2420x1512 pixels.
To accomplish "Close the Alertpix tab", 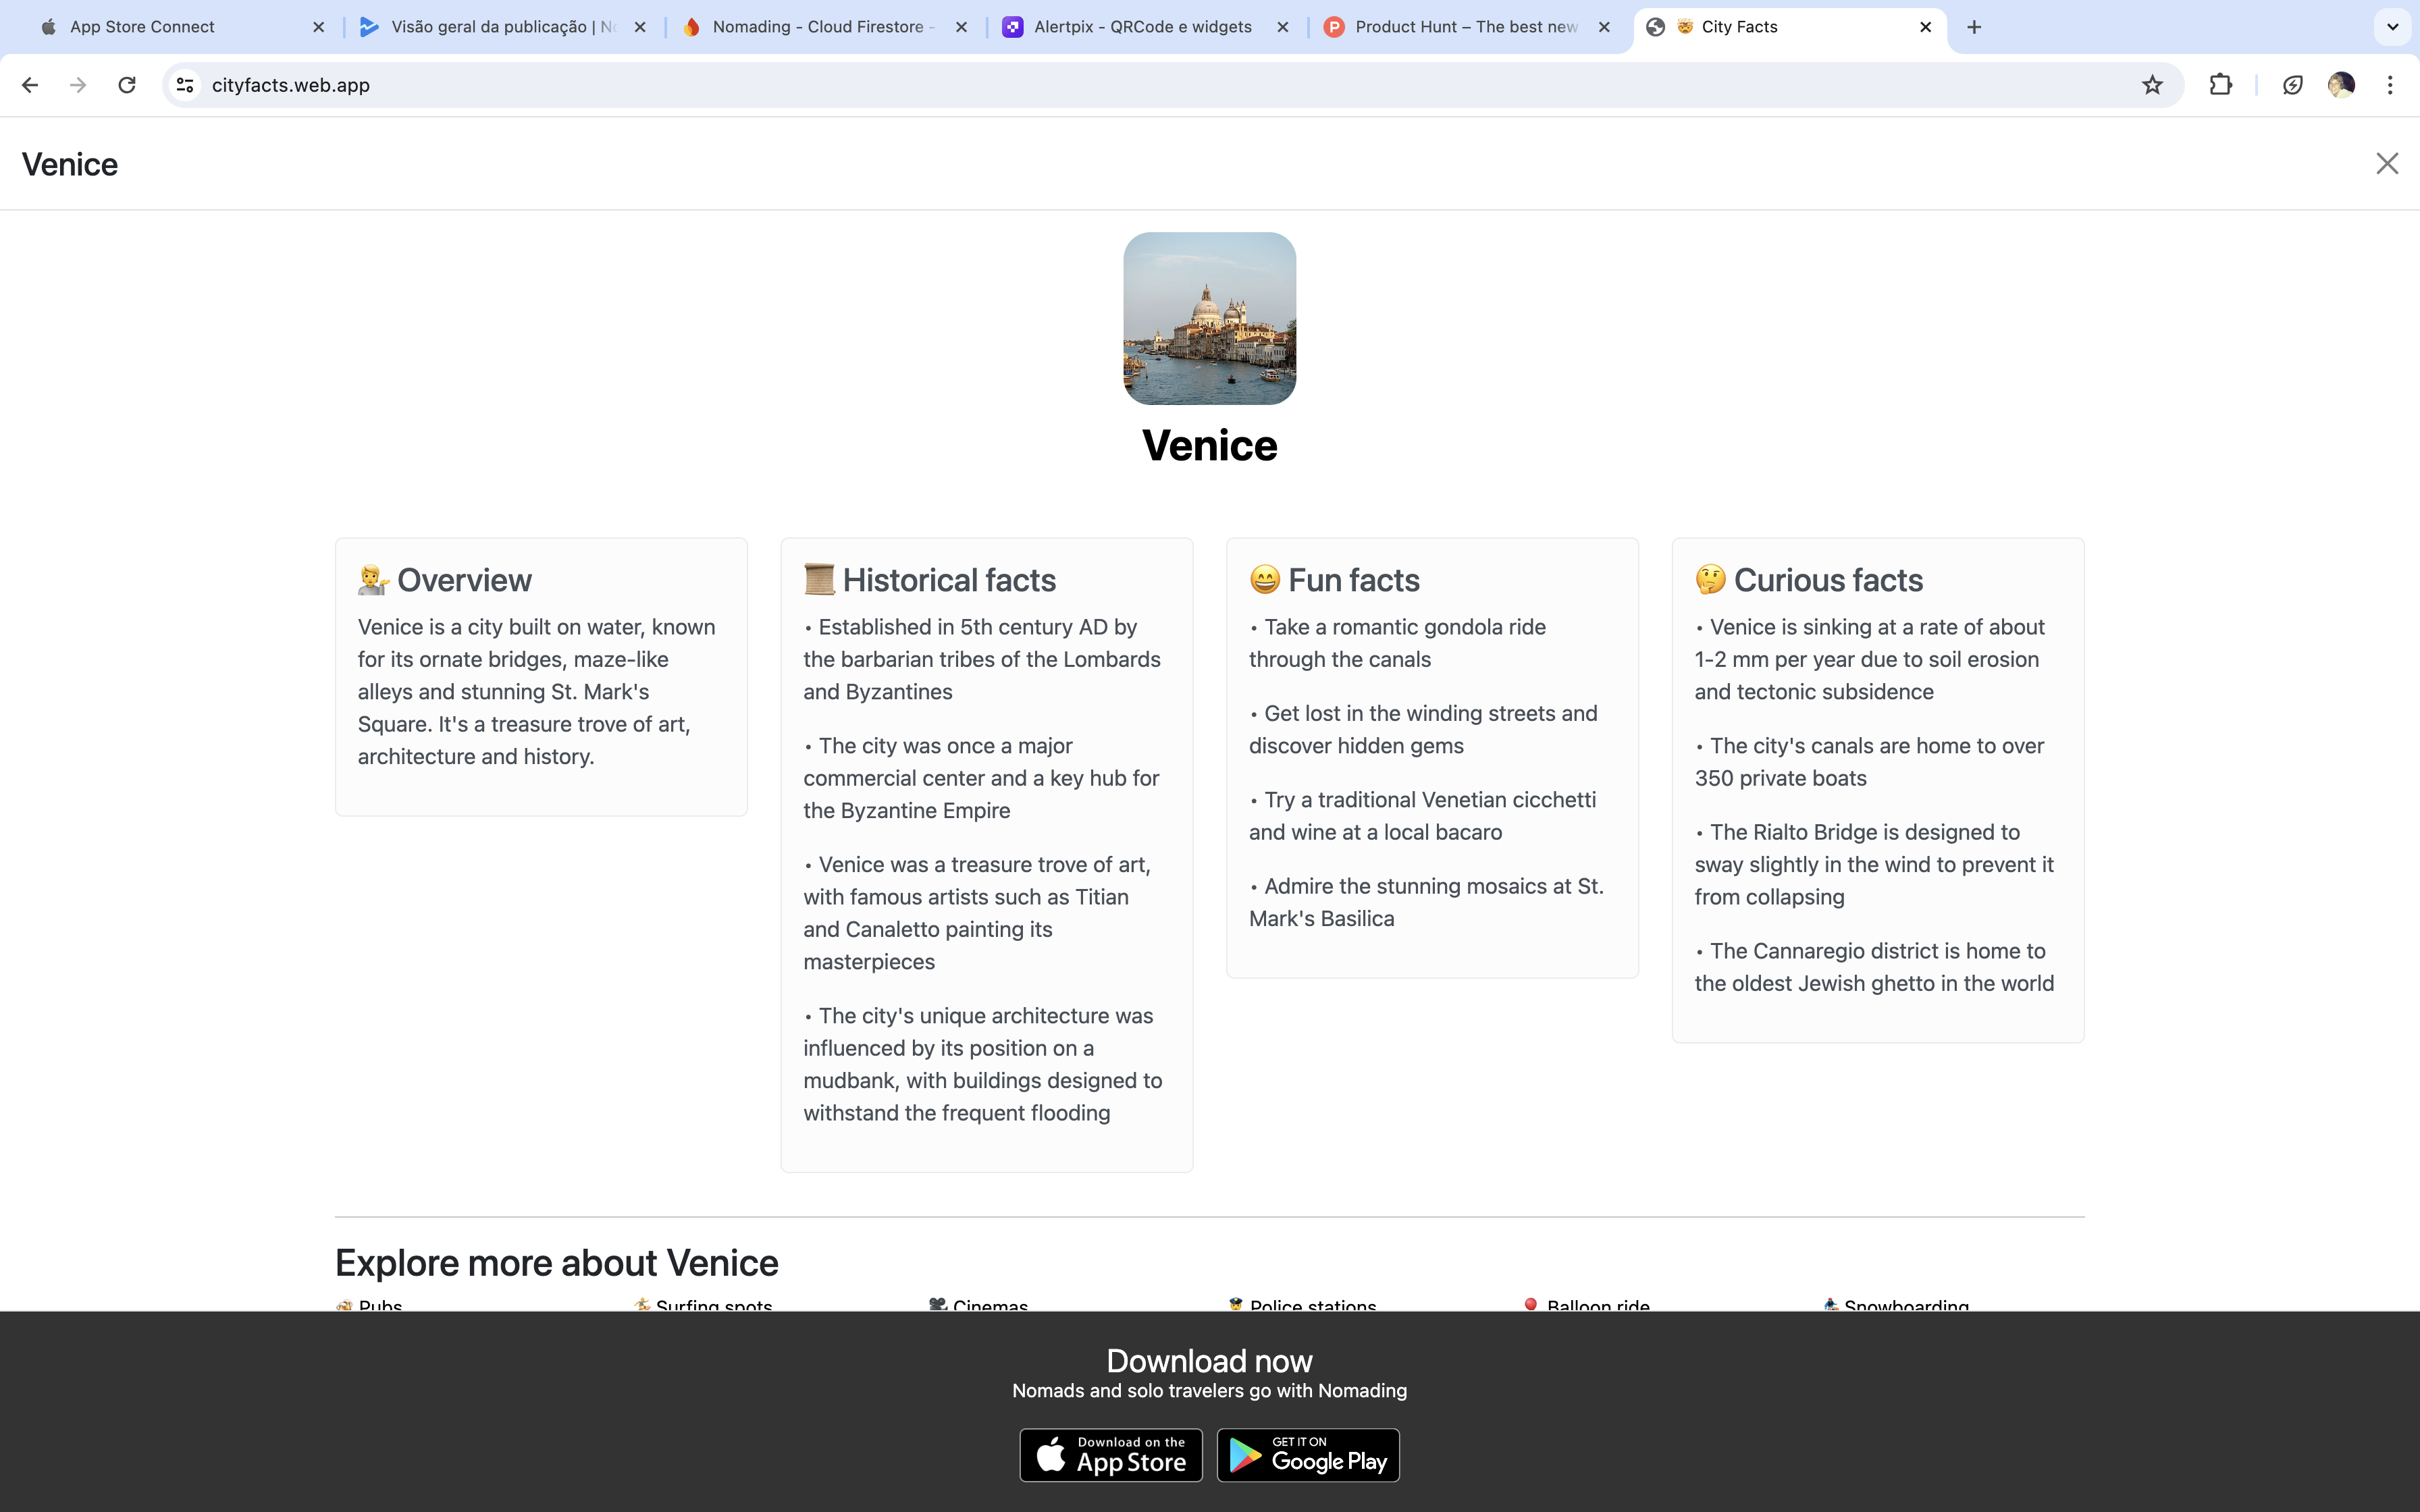I will coord(1283,27).
